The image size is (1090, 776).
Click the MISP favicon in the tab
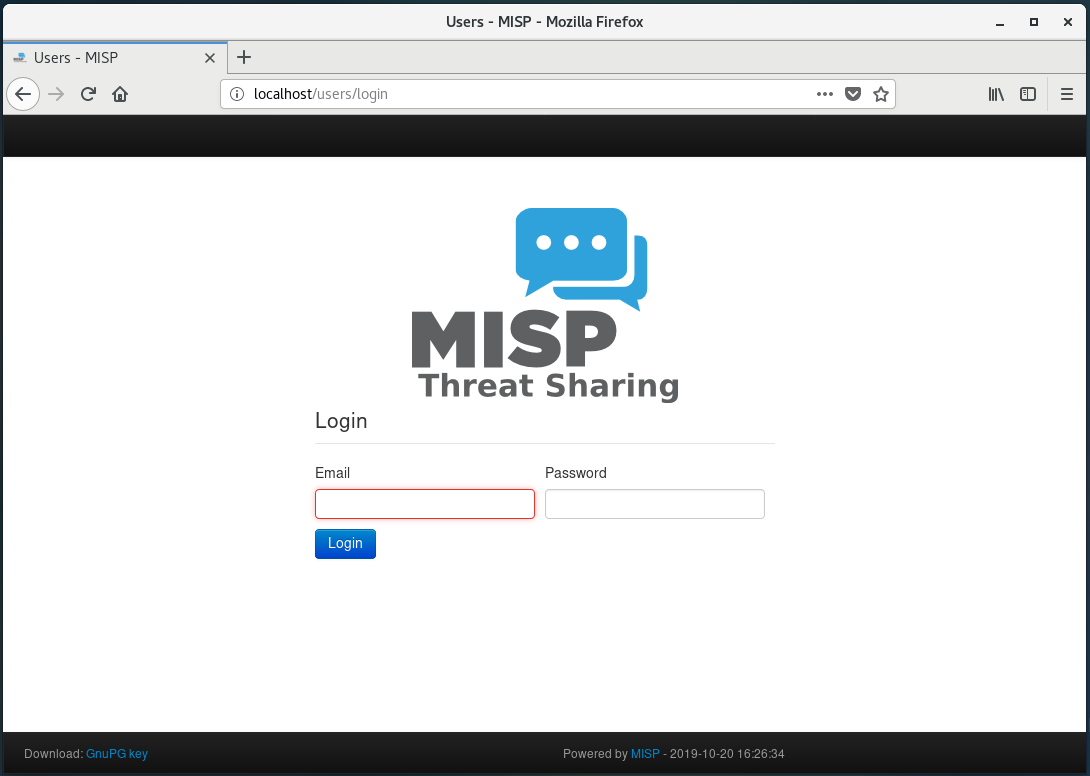pos(19,58)
